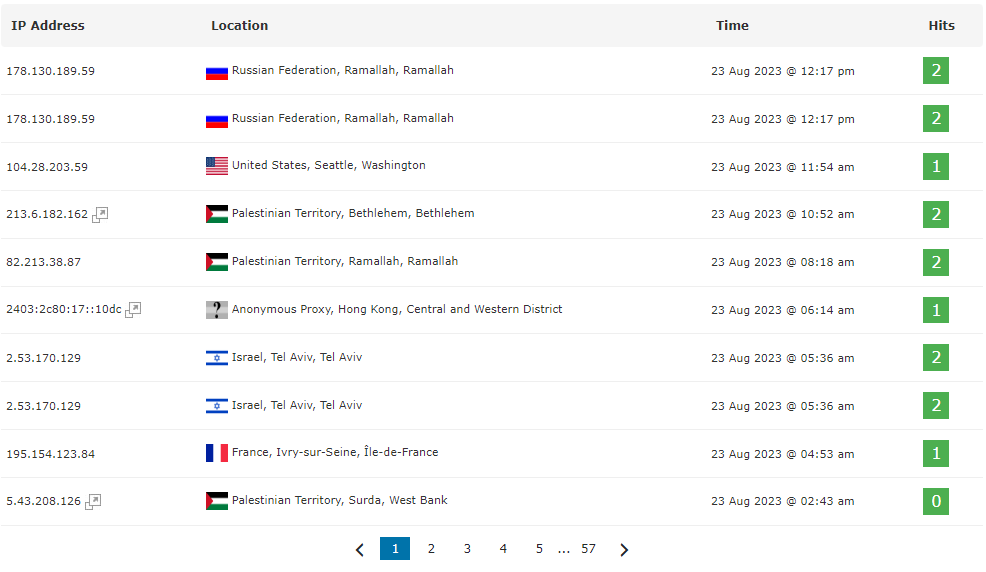Select page 5 in pagination
Viewport: 986px width, 572px height.
539,549
